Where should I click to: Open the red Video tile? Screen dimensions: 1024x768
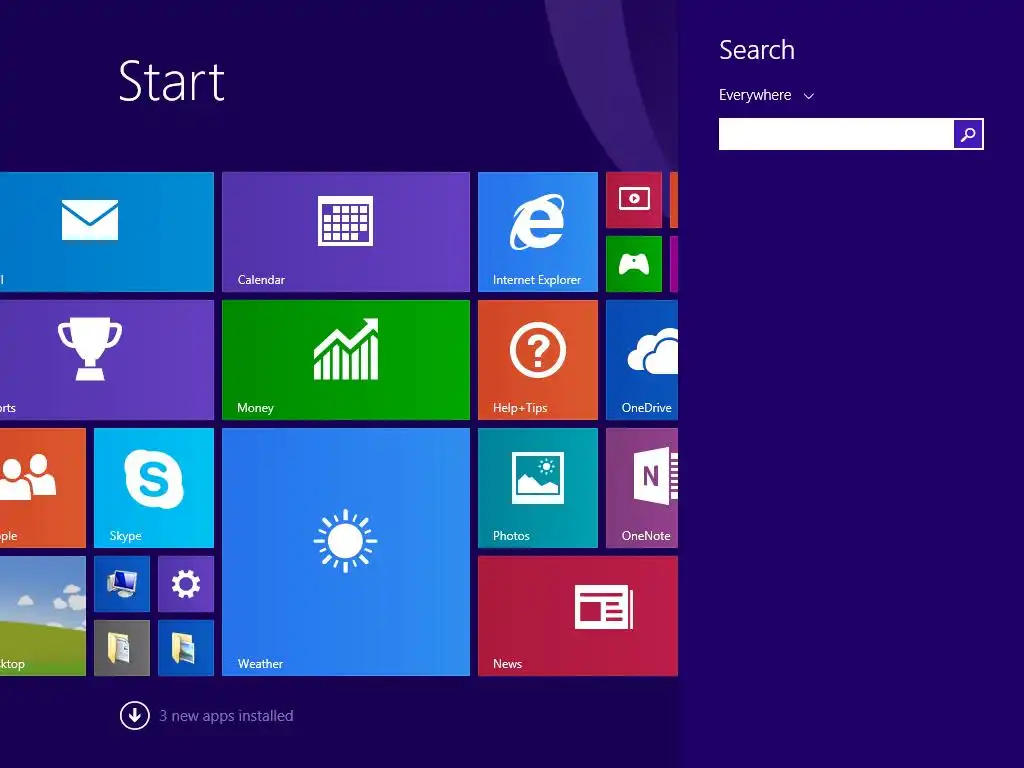[x=633, y=200]
